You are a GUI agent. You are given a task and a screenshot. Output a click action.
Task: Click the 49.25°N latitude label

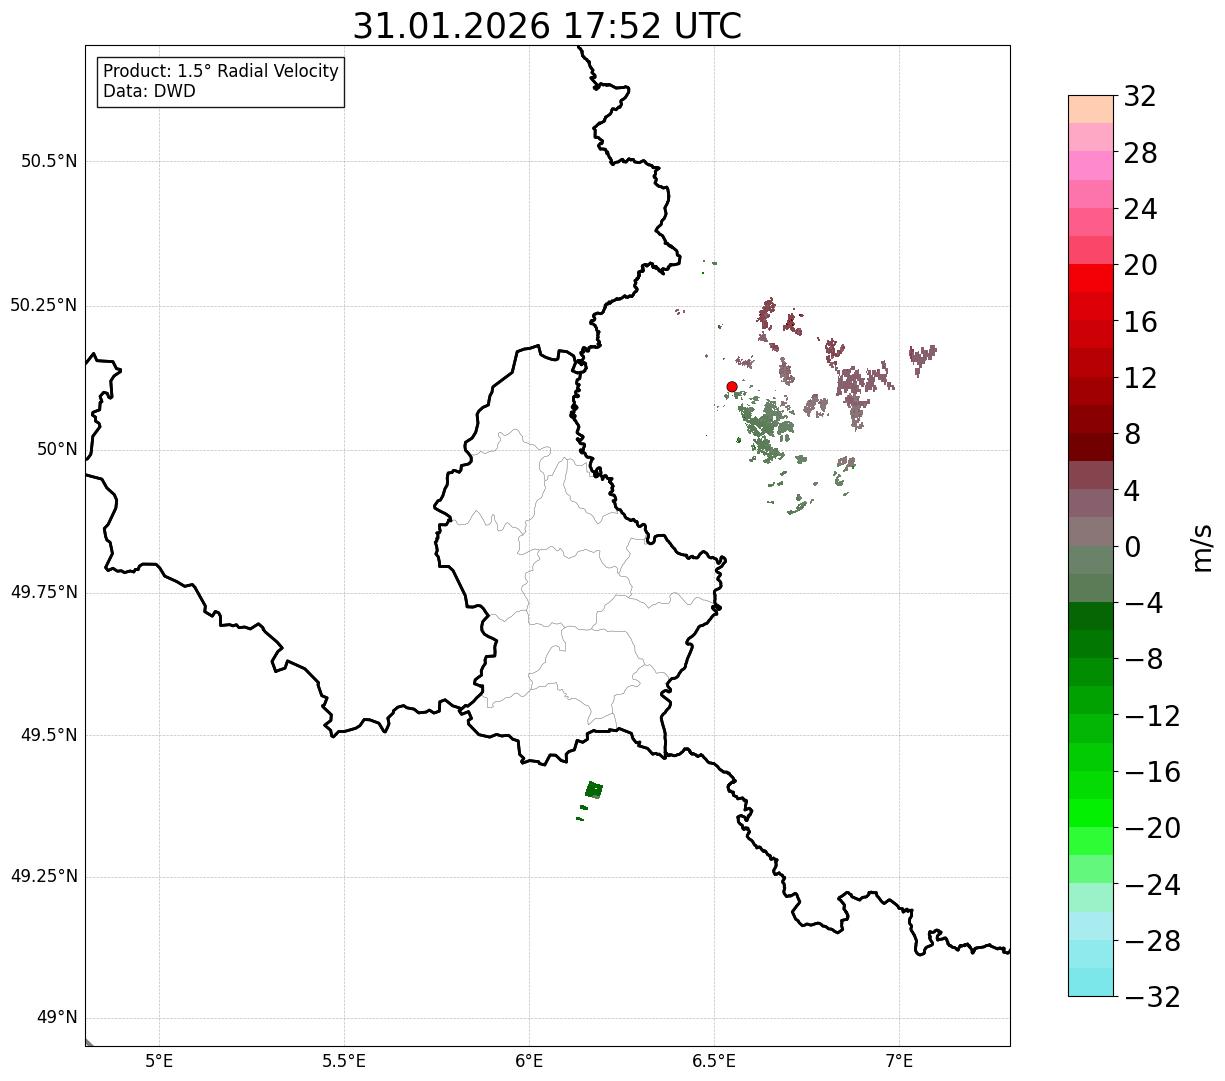[44, 877]
